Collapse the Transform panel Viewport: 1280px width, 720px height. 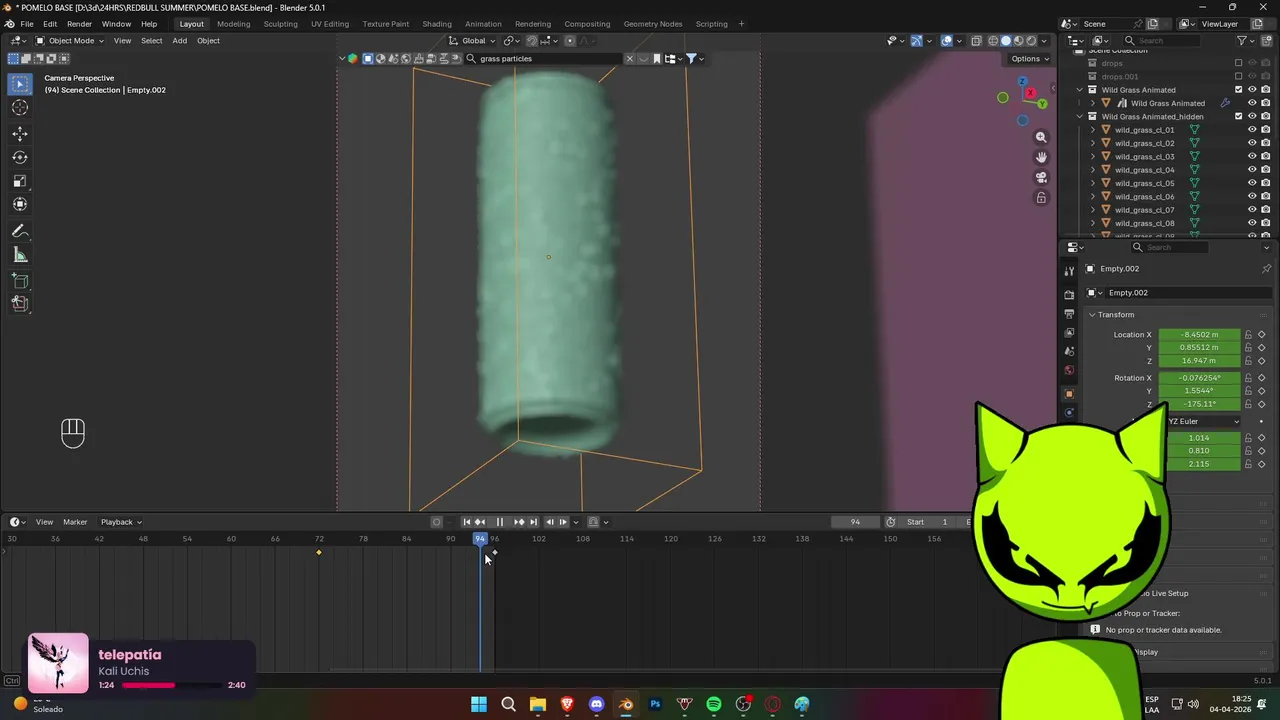(1093, 315)
